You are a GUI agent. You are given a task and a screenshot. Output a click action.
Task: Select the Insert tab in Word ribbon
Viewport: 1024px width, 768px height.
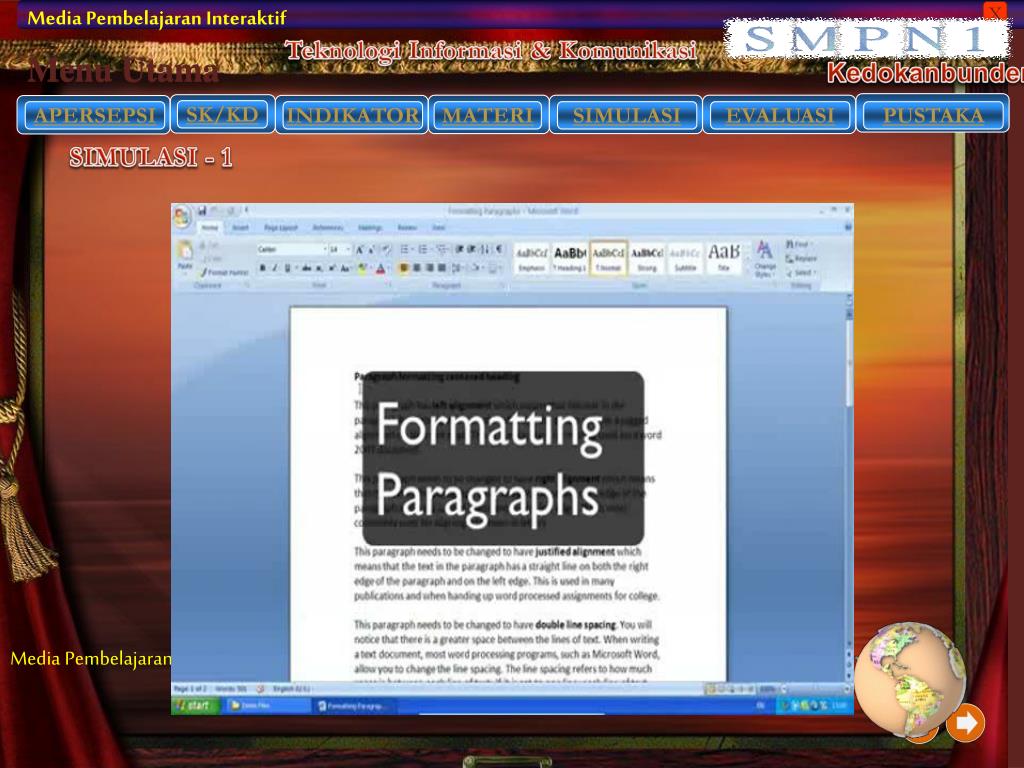pos(240,228)
